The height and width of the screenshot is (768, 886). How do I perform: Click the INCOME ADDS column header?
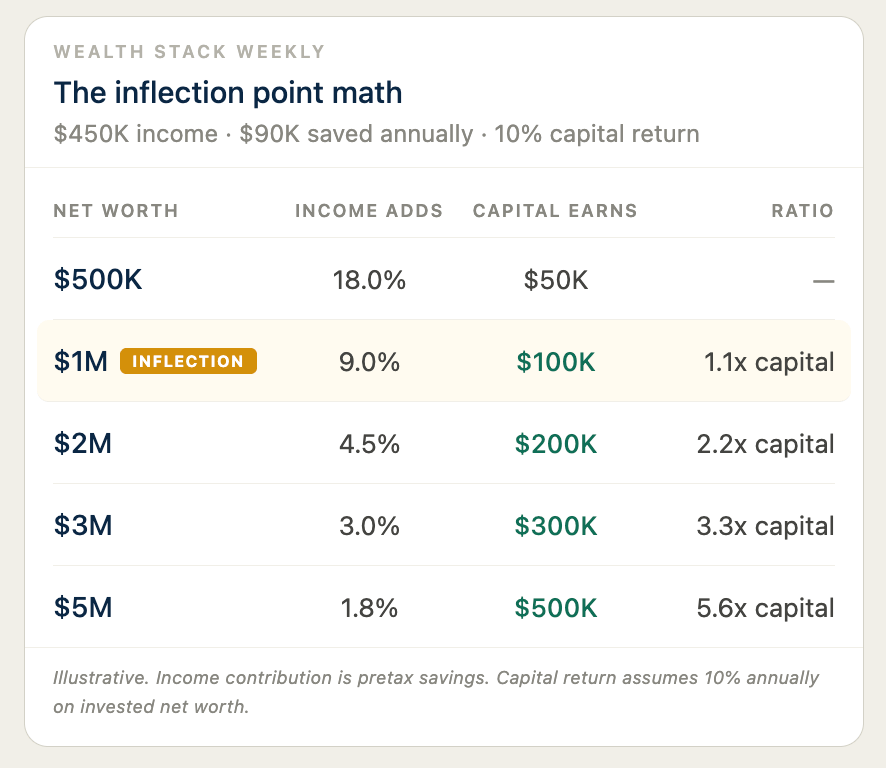(x=369, y=211)
